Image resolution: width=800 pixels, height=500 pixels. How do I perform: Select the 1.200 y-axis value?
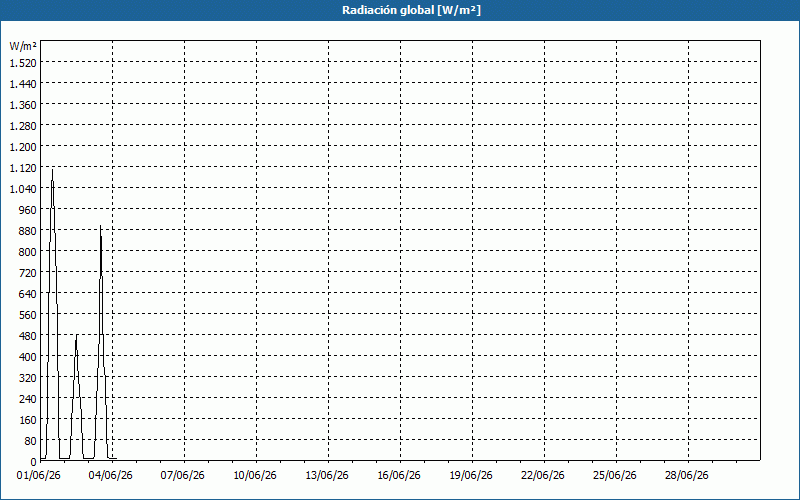coord(23,146)
